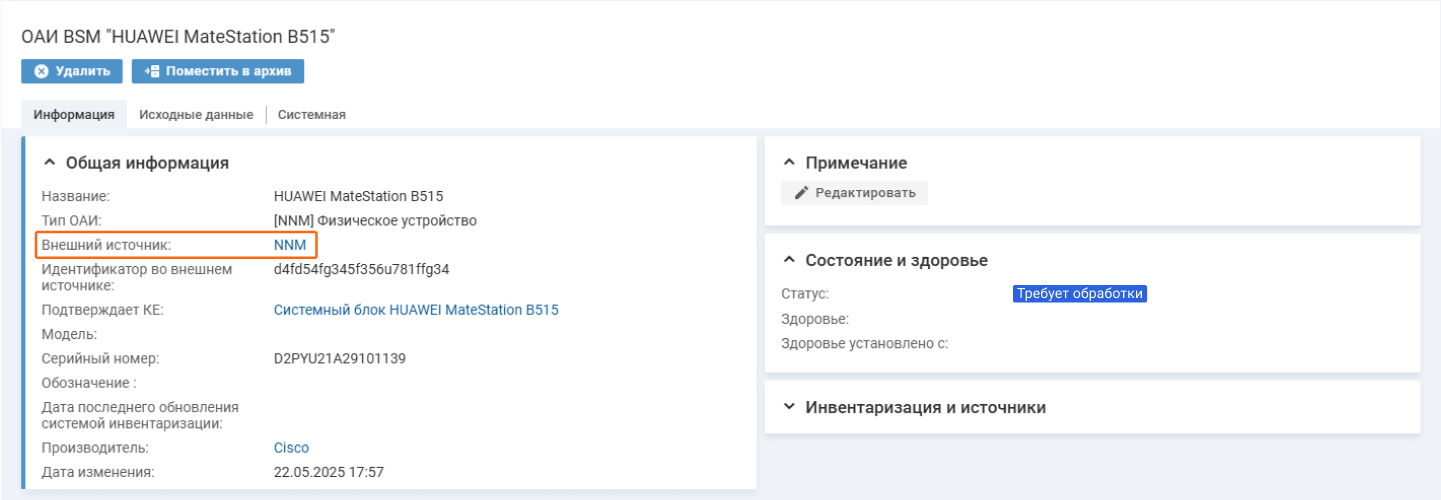Open the Cisco manufacturer link
This screenshot has height=500, width=1441.
click(x=291, y=448)
